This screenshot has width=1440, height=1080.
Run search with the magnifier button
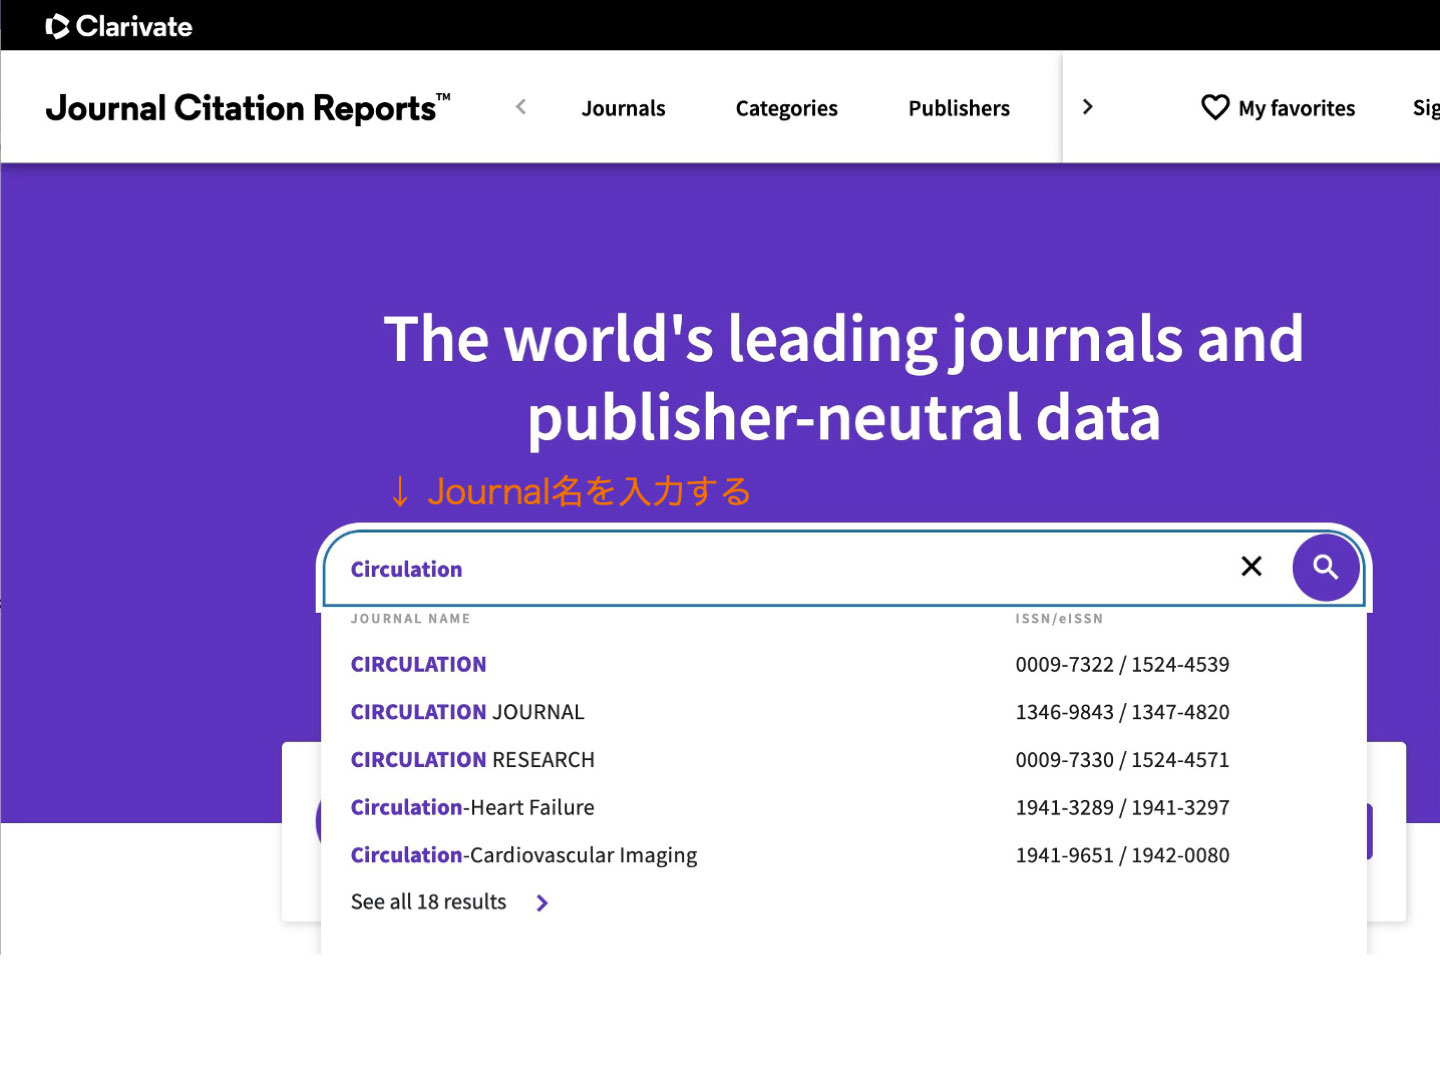coord(1326,567)
